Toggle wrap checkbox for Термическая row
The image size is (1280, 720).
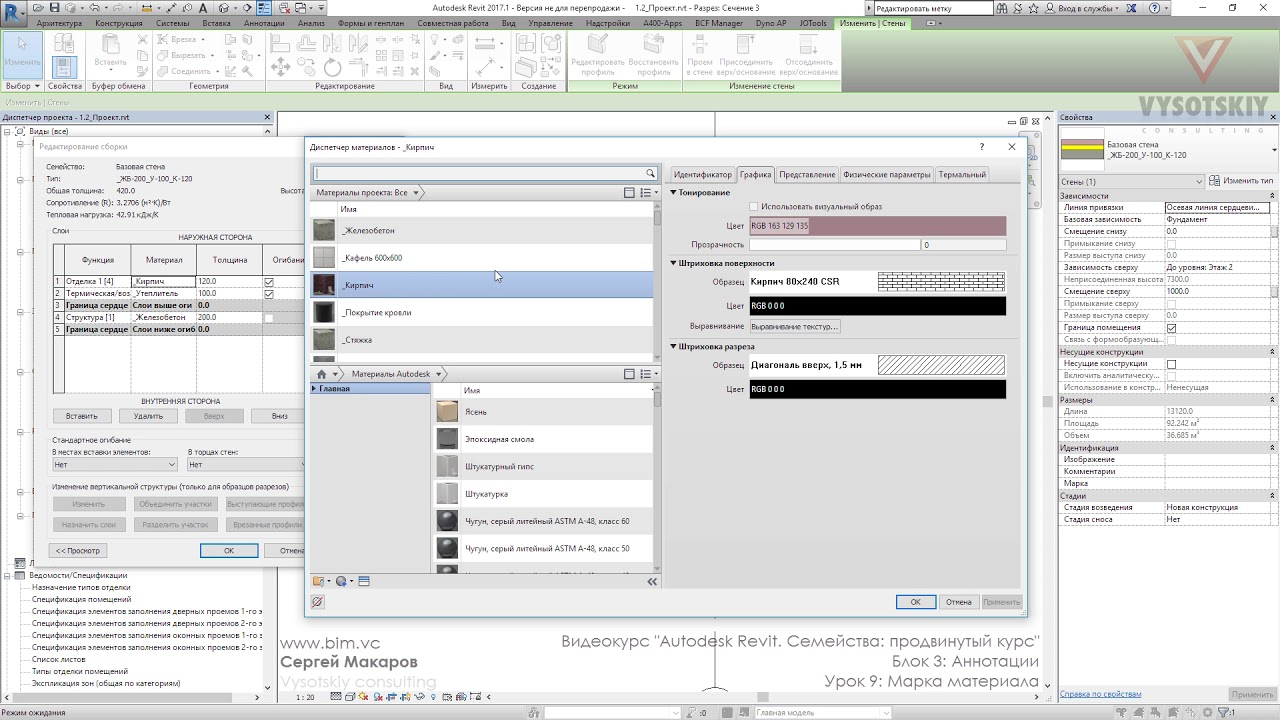[x=268, y=294]
